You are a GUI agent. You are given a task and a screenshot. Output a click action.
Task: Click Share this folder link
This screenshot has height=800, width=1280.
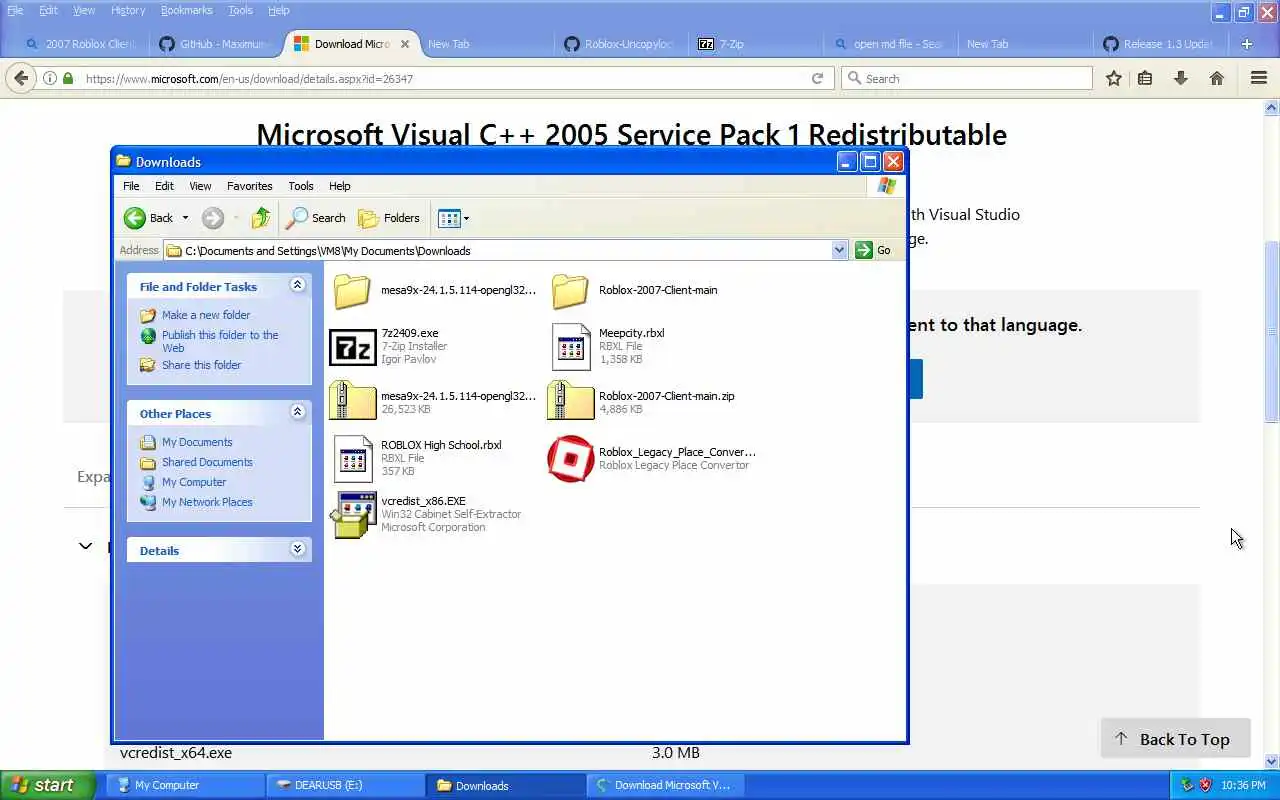click(201, 365)
